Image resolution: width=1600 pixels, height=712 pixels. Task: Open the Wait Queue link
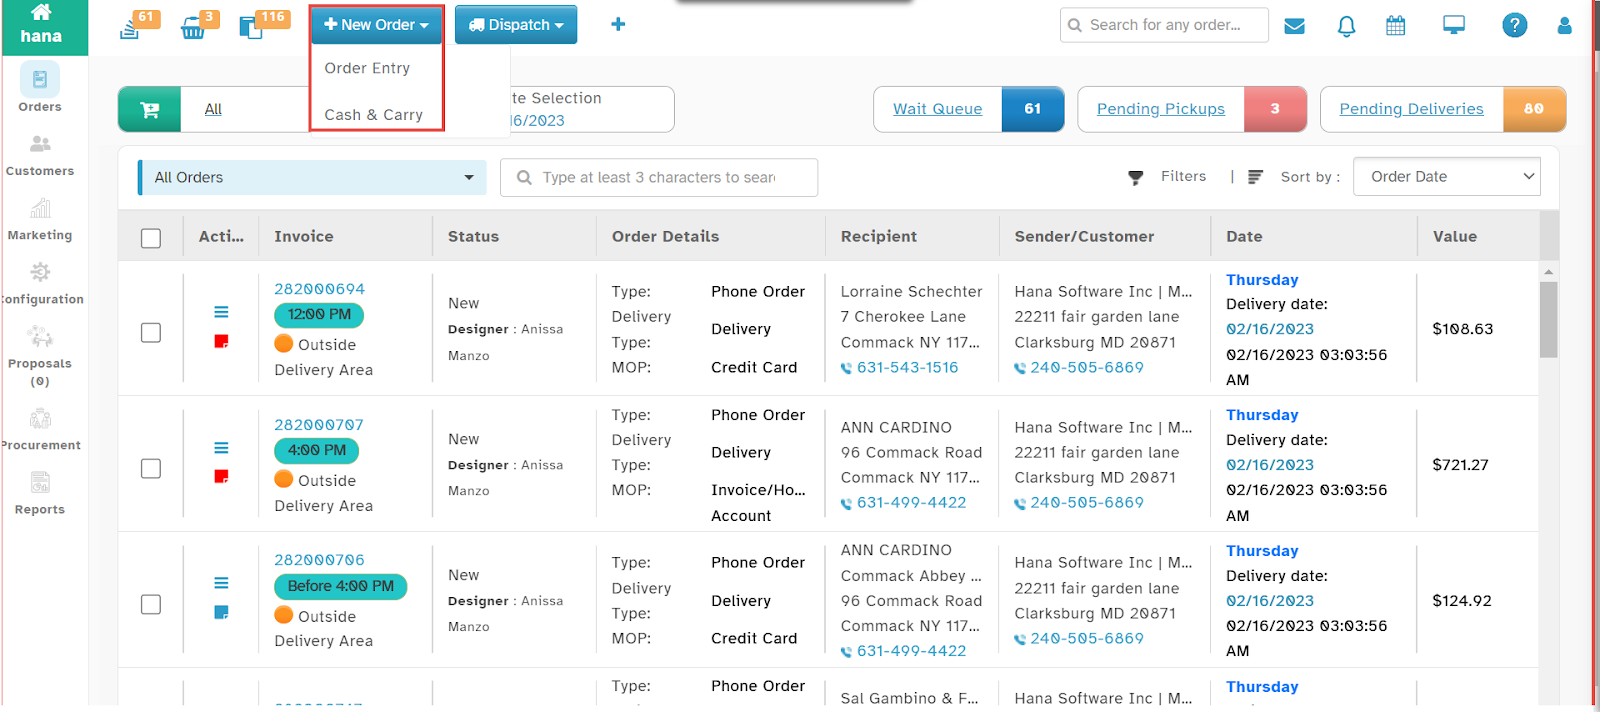(937, 109)
